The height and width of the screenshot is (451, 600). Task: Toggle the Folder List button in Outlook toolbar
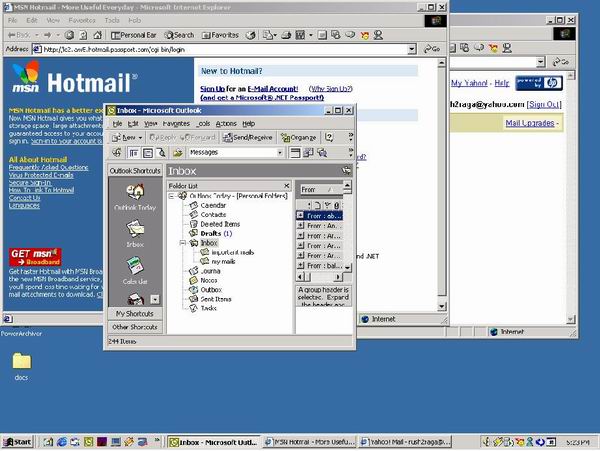[133, 153]
